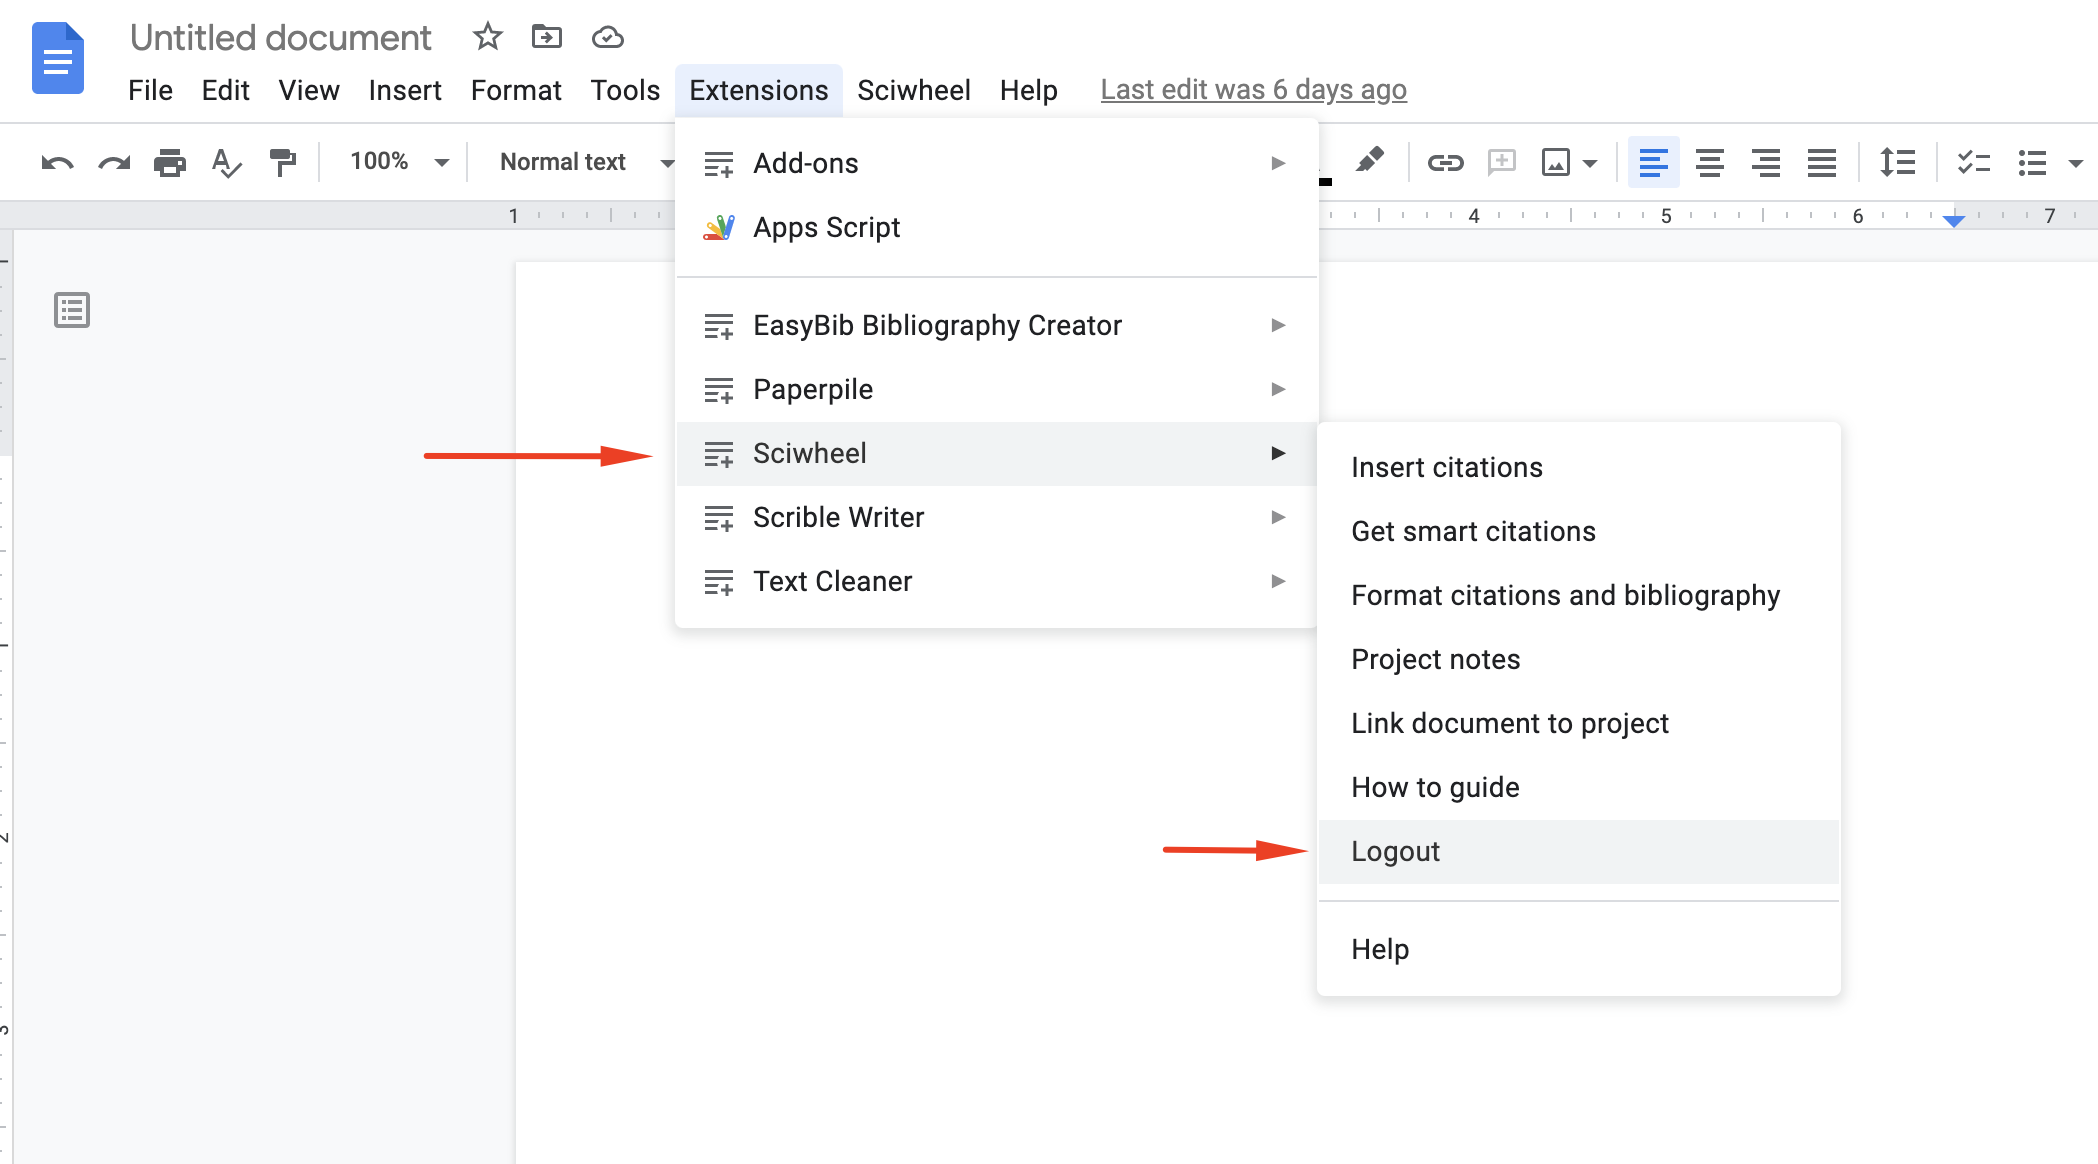
Task: Click the highlight color pen icon
Action: pyautogui.click(x=1370, y=161)
